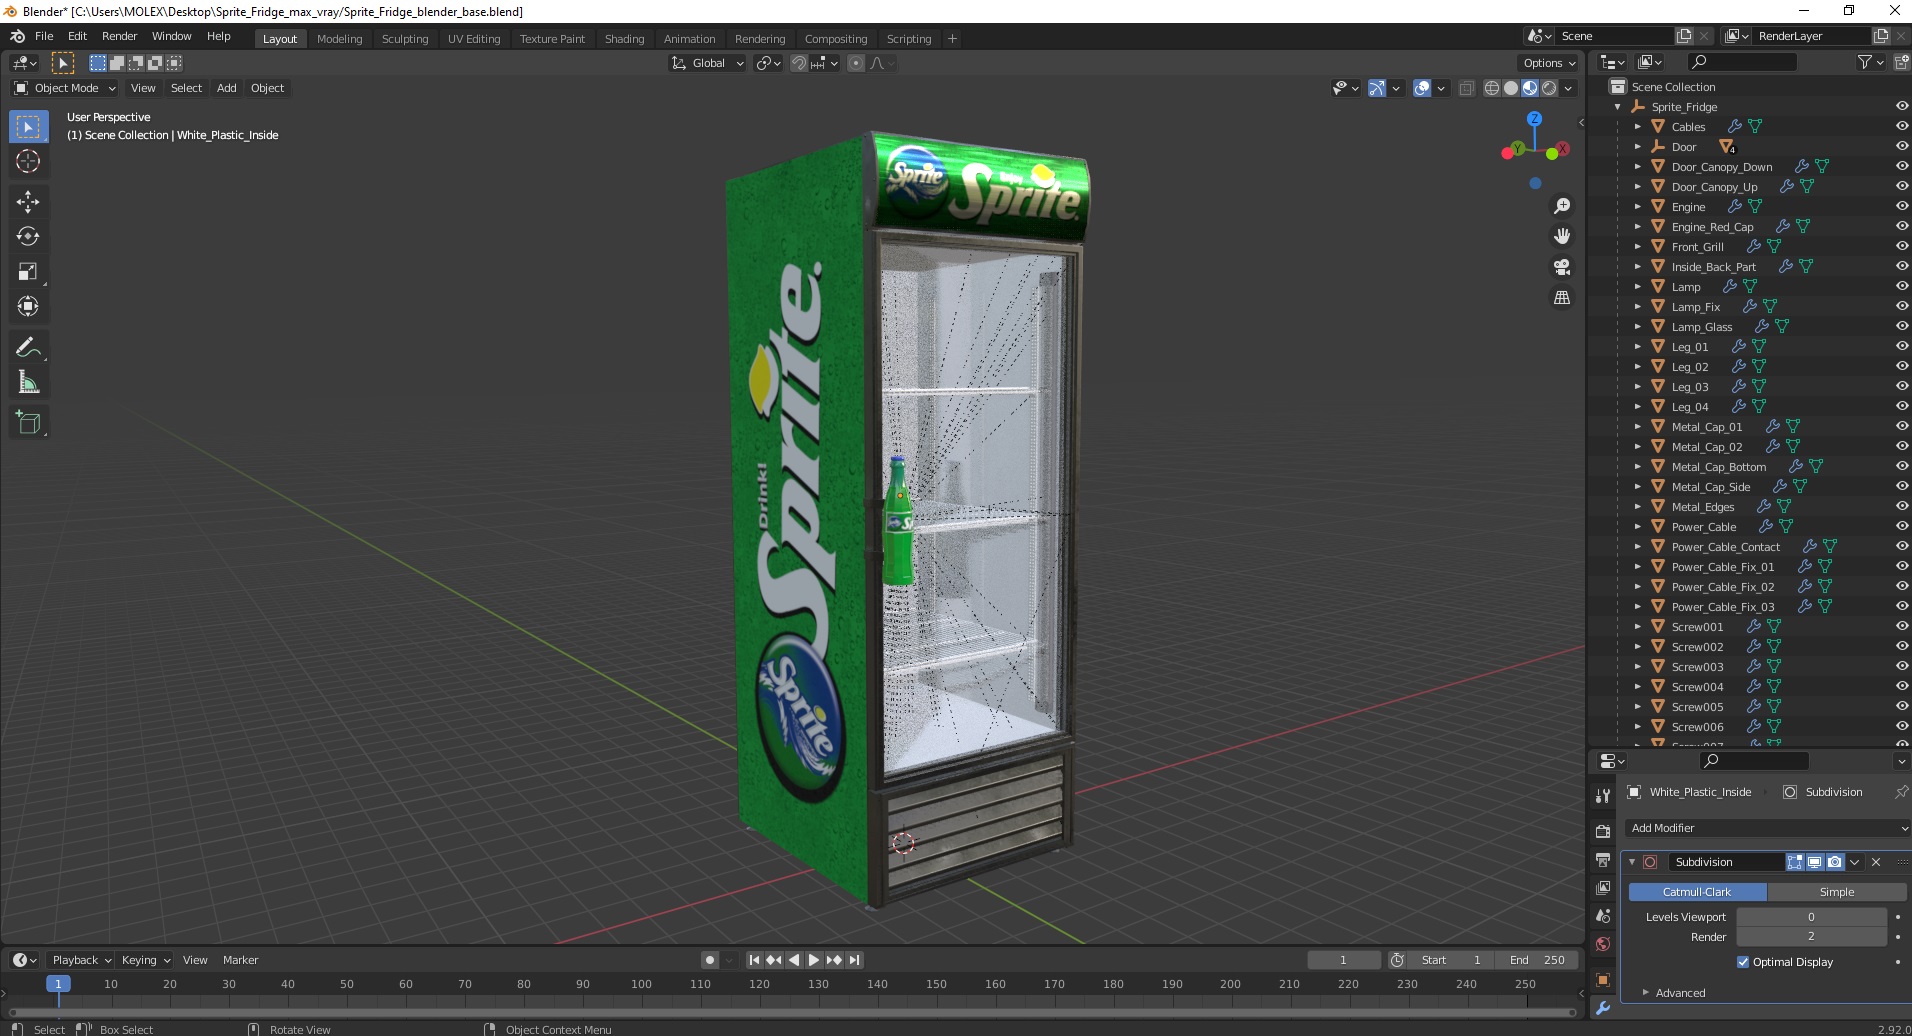Click the zoom view magnifier icon
The height and width of the screenshot is (1036, 1912).
(1561, 206)
